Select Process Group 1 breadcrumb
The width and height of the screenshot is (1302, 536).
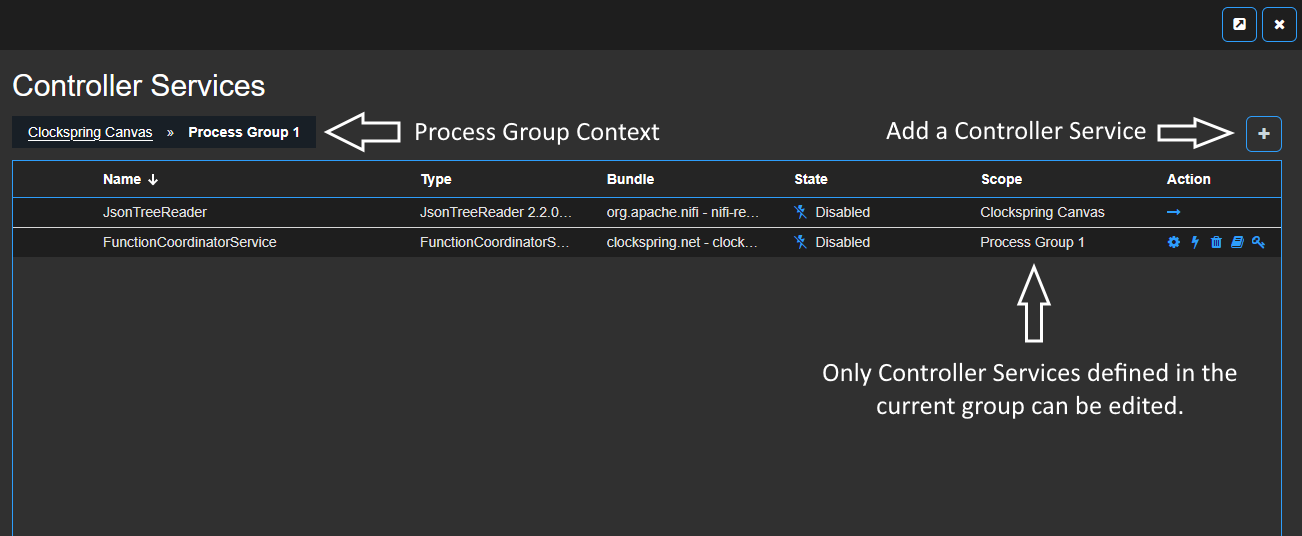click(x=244, y=132)
